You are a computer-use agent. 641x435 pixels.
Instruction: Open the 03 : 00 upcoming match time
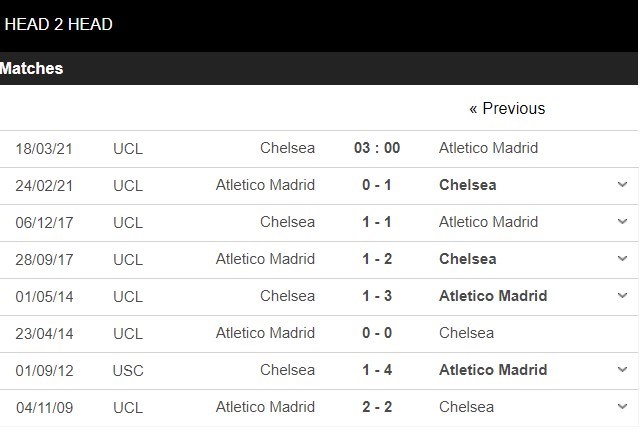[x=377, y=148]
